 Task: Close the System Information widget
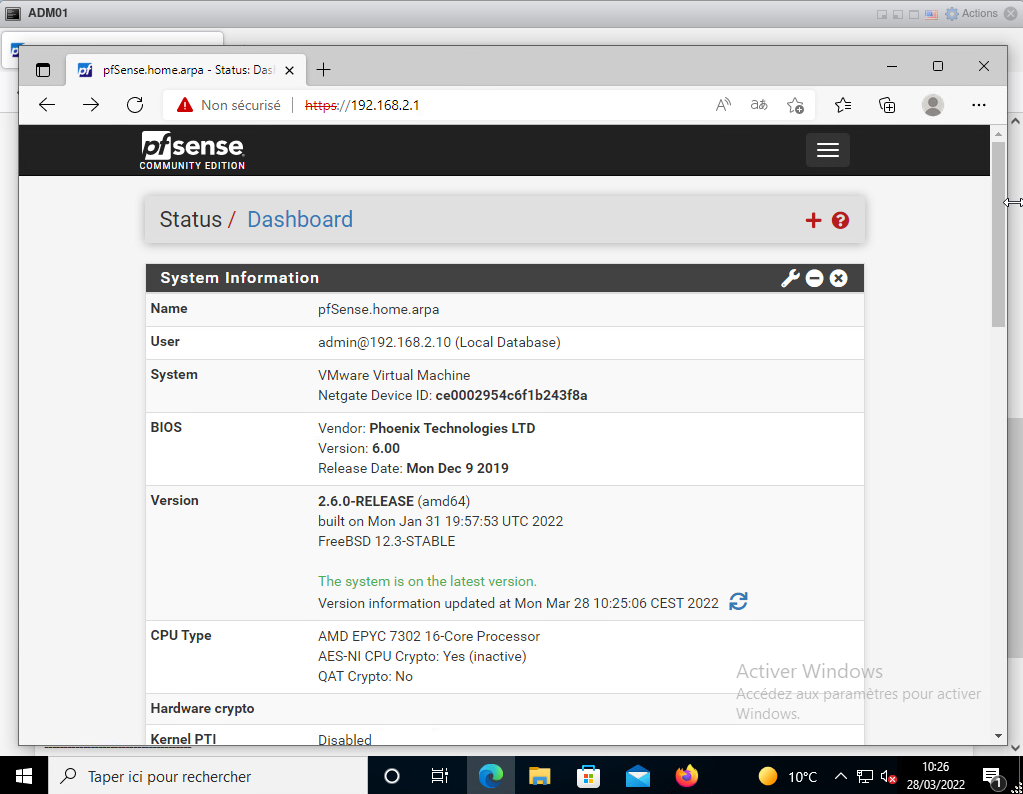coord(838,278)
